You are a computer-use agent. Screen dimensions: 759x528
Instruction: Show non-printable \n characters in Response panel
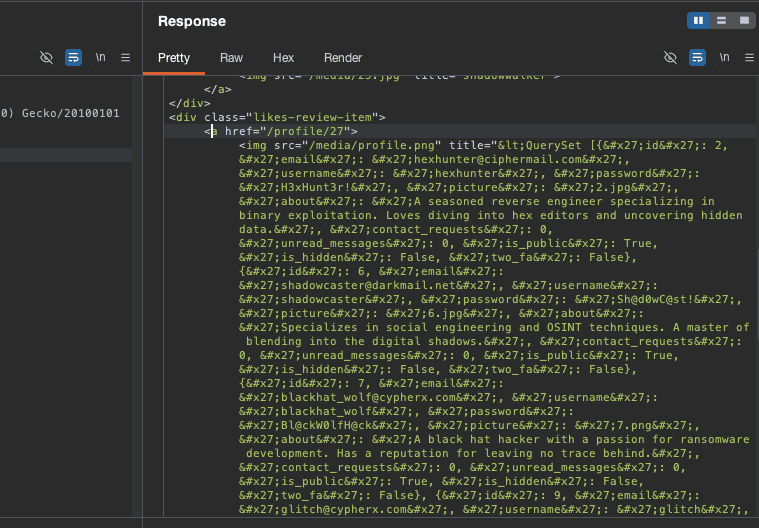point(723,58)
